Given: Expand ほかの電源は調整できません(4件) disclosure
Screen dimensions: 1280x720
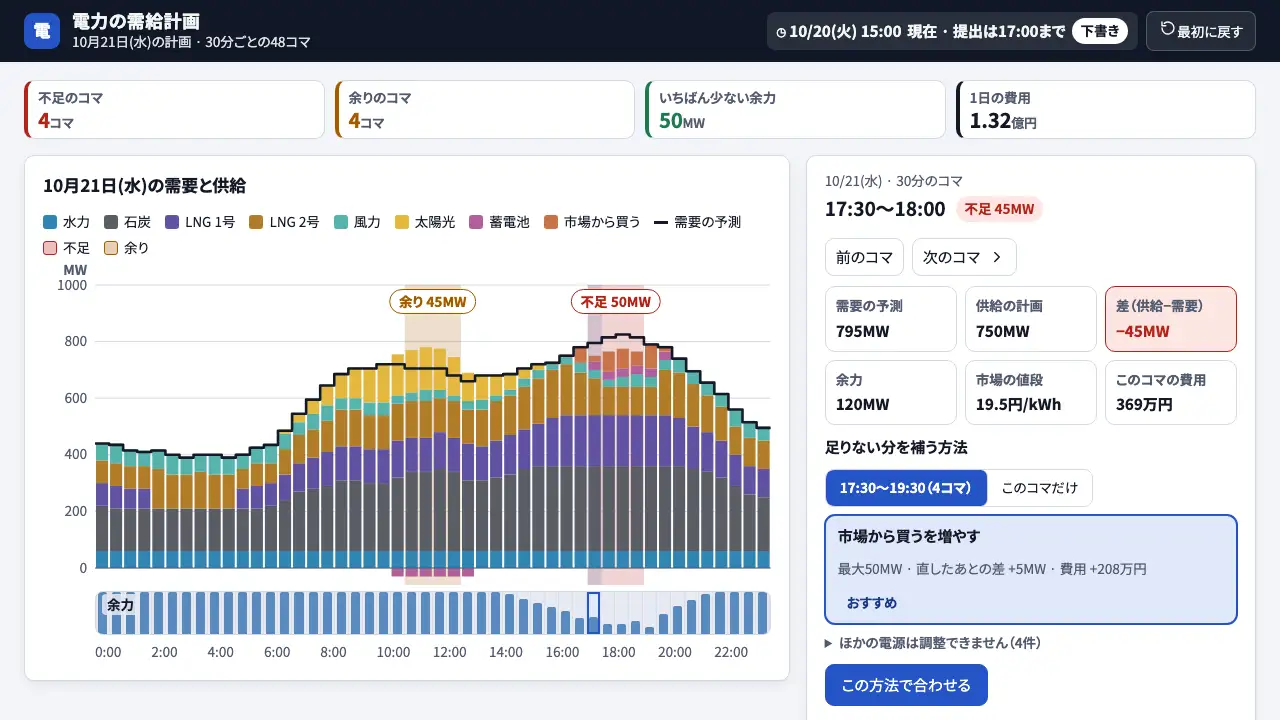Looking at the screenshot, I should coord(933,643).
